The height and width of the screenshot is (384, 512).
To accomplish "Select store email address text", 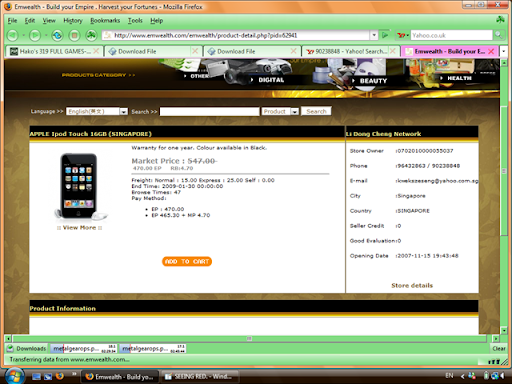I will coord(437,181).
